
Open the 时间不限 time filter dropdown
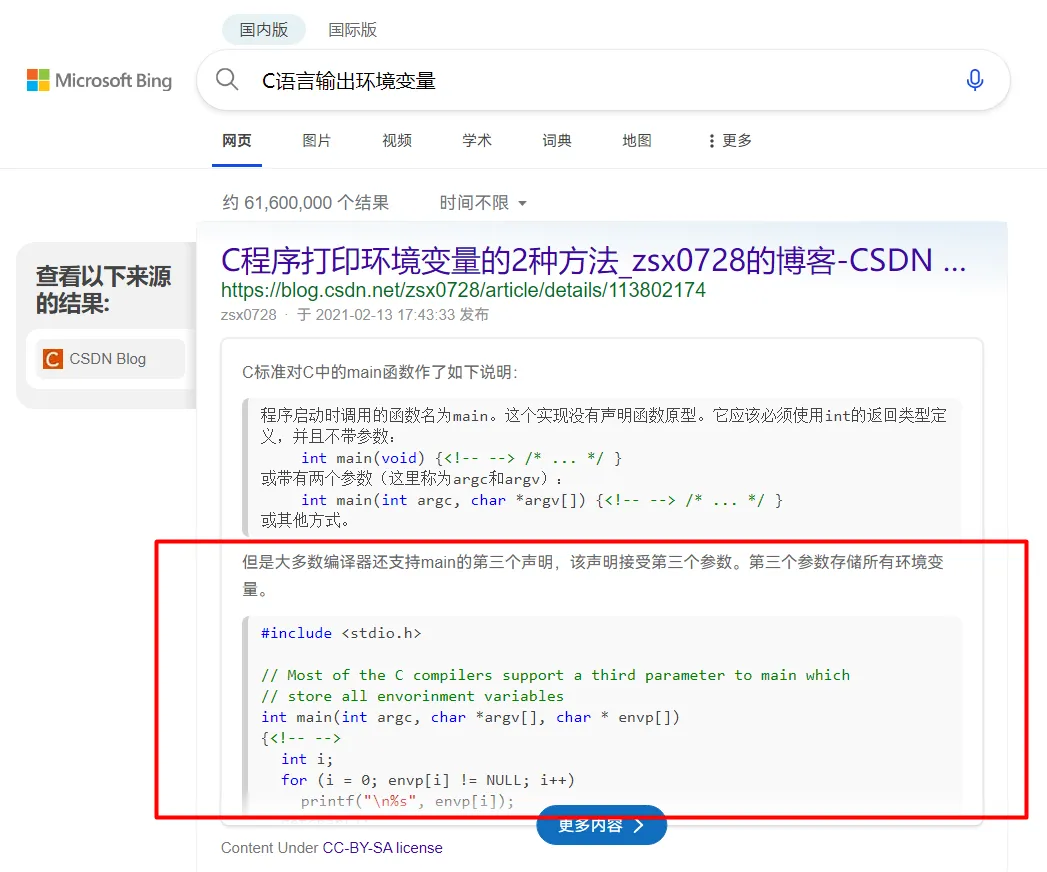[x=482, y=203]
